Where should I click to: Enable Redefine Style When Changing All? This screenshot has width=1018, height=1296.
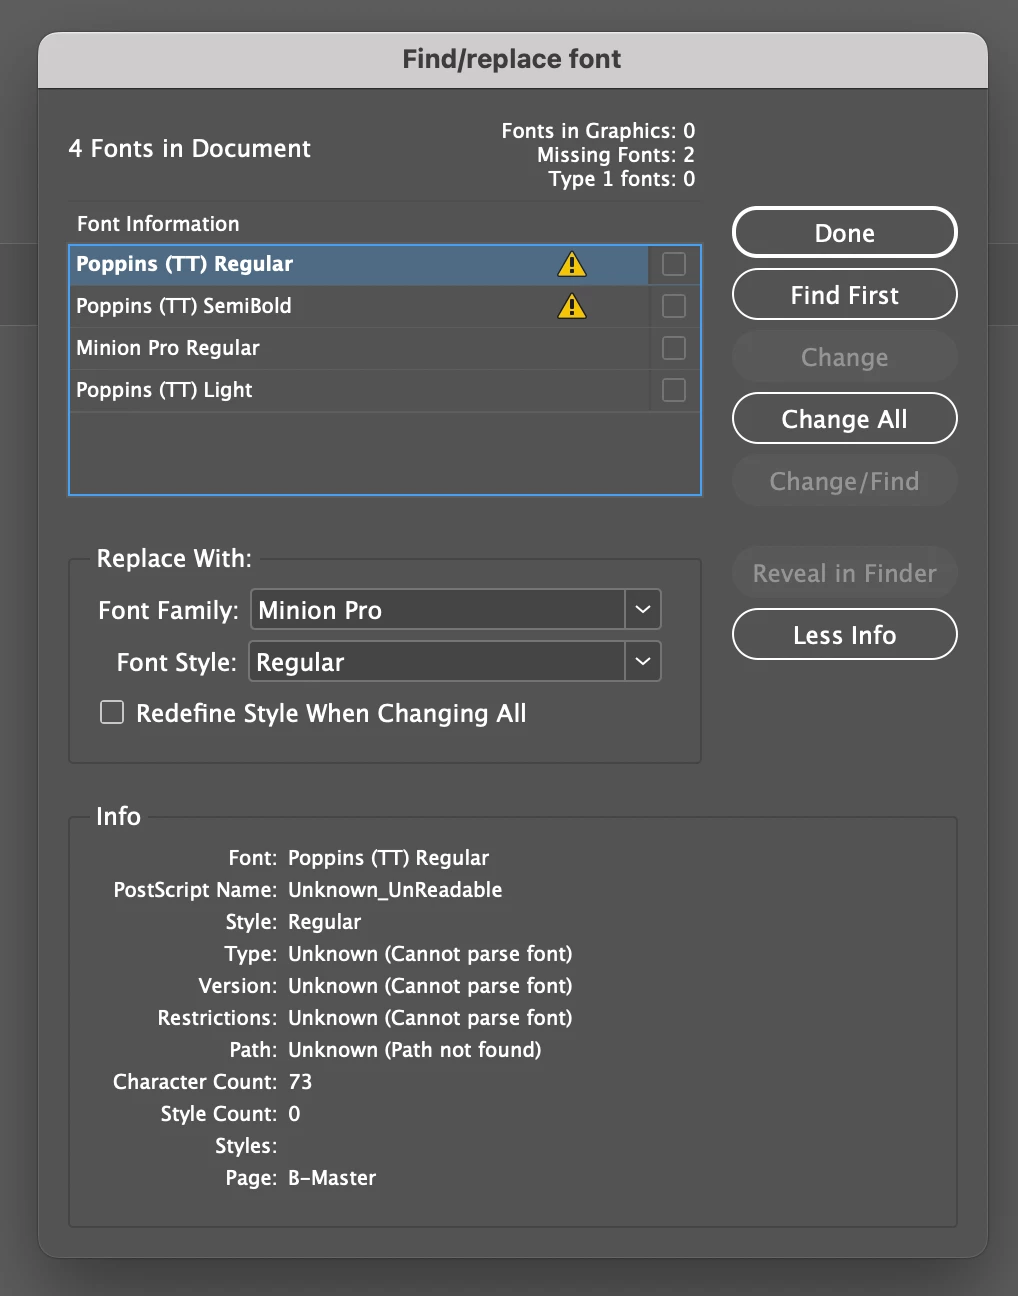pos(112,712)
